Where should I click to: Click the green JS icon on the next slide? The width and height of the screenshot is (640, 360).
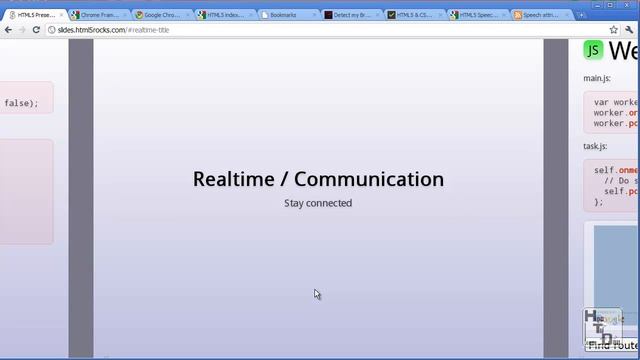(593, 50)
